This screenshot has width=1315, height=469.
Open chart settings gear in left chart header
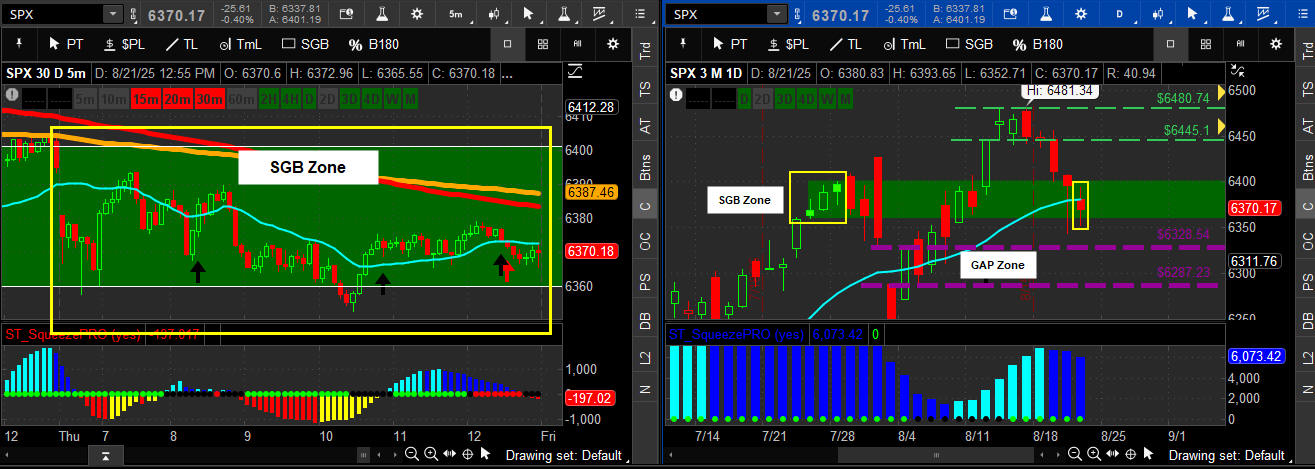pos(416,14)
